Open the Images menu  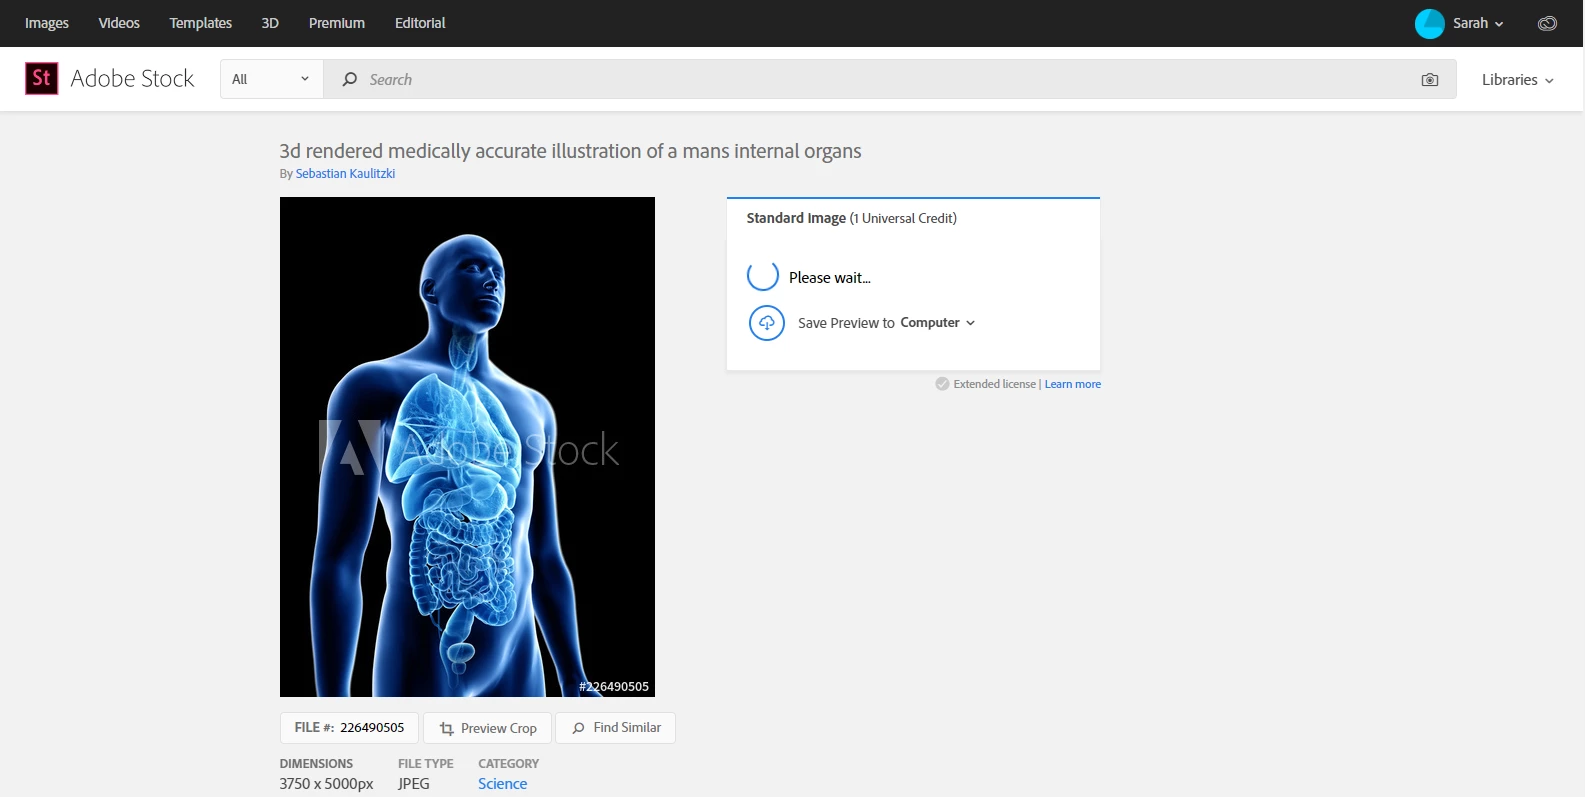click(x=47, y=23)
